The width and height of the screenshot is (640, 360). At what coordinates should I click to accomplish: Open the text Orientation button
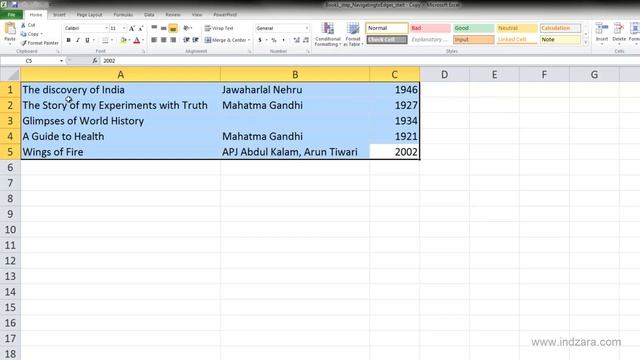click(187, 28)
